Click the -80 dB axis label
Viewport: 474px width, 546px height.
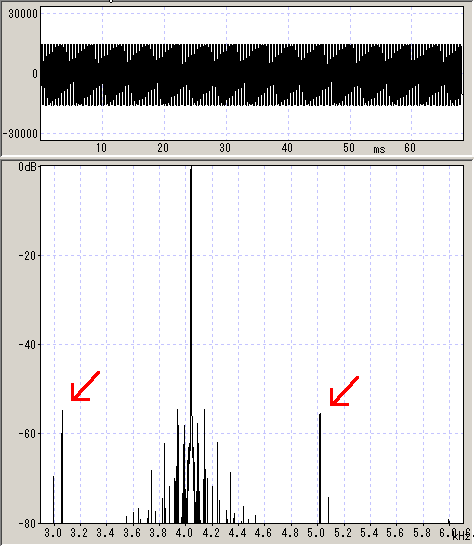coord(29,523)
